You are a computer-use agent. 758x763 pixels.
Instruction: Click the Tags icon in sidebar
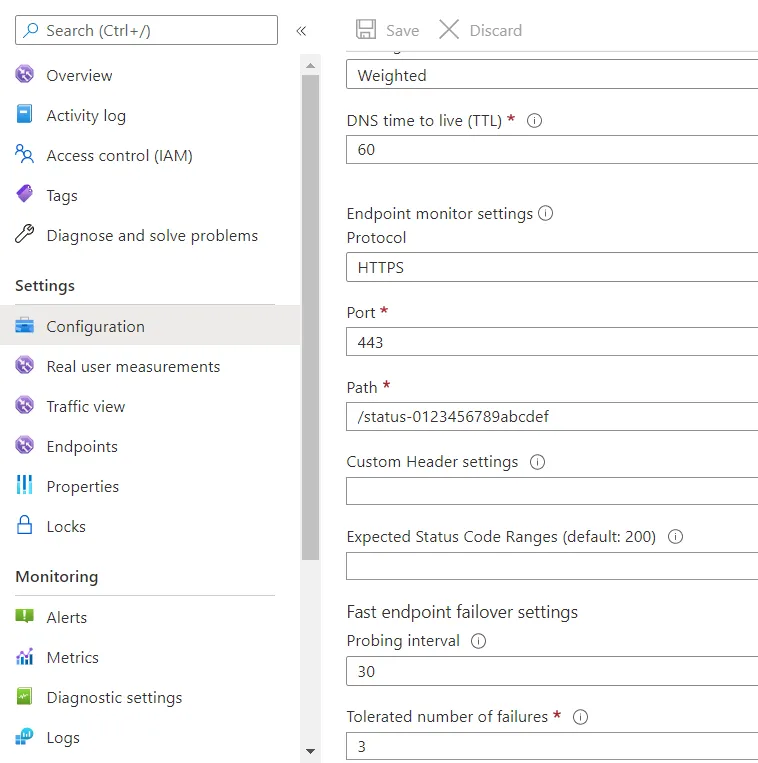25,195
